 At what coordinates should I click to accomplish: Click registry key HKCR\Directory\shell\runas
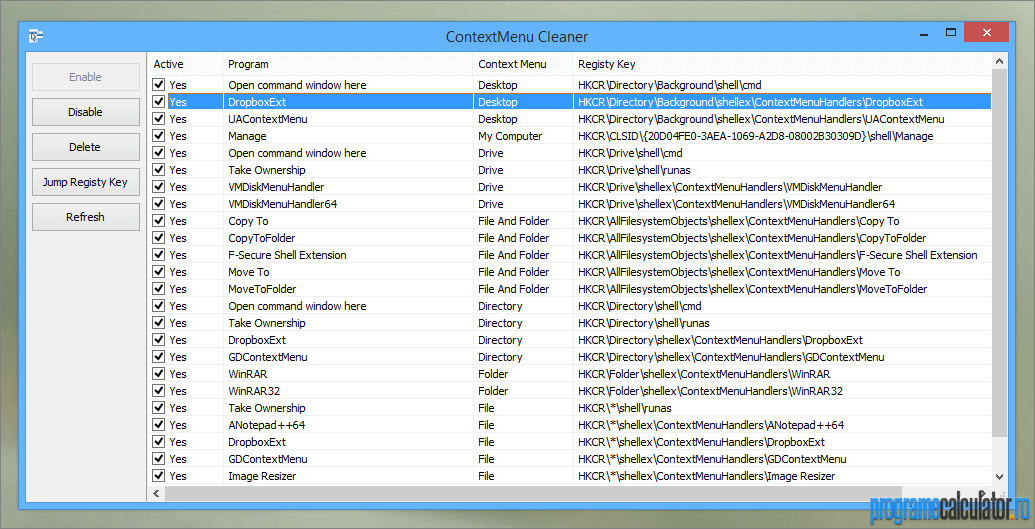644,323
